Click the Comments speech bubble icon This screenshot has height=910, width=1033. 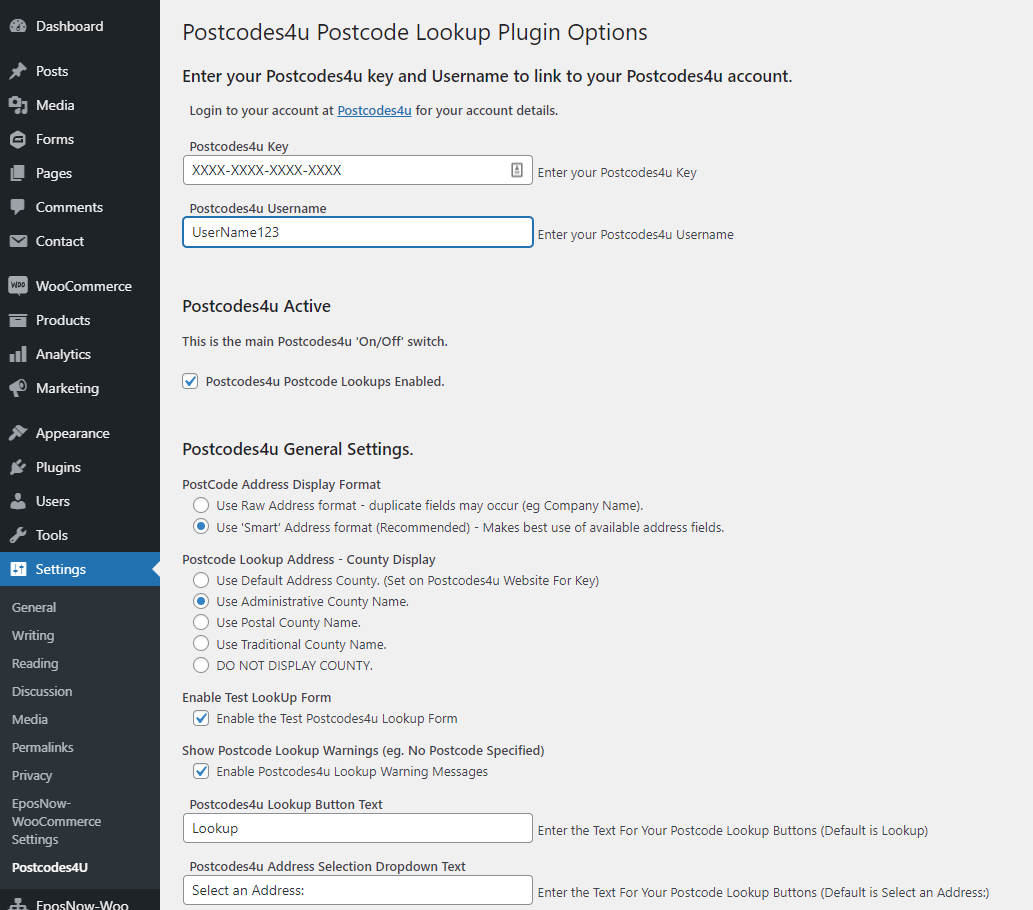click(18, 207)
